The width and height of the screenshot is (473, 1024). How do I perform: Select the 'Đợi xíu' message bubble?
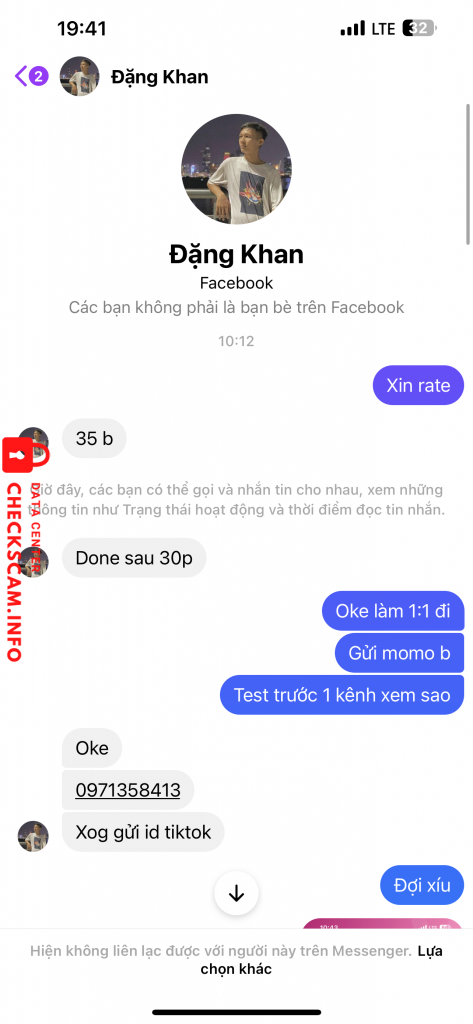(422, 886)
